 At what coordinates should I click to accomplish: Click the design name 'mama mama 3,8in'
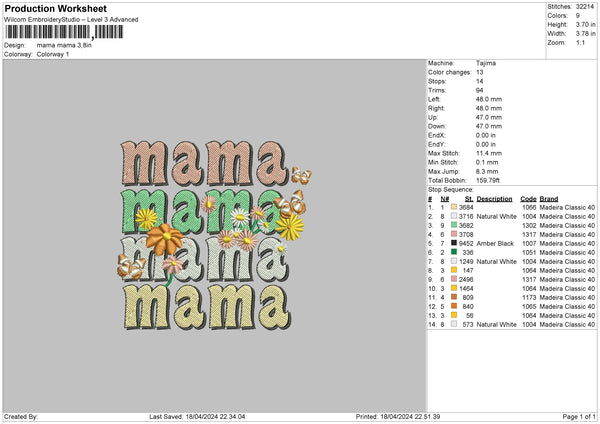click(64, 45)
